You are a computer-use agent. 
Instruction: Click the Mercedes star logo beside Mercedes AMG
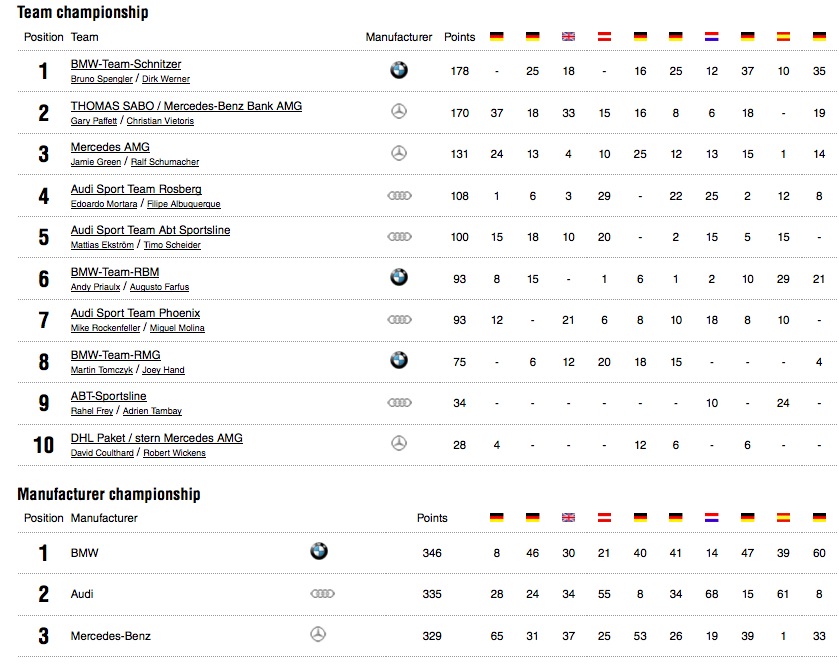(x=399, y=154)
